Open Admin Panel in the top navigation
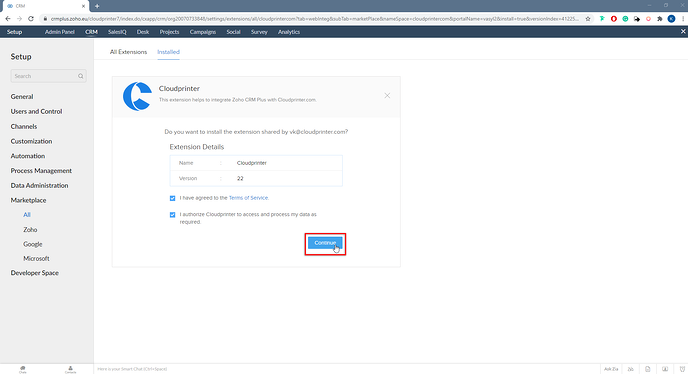Image resolution: width=688 pixels, height=374 pixels. click(x=60, y=32)
